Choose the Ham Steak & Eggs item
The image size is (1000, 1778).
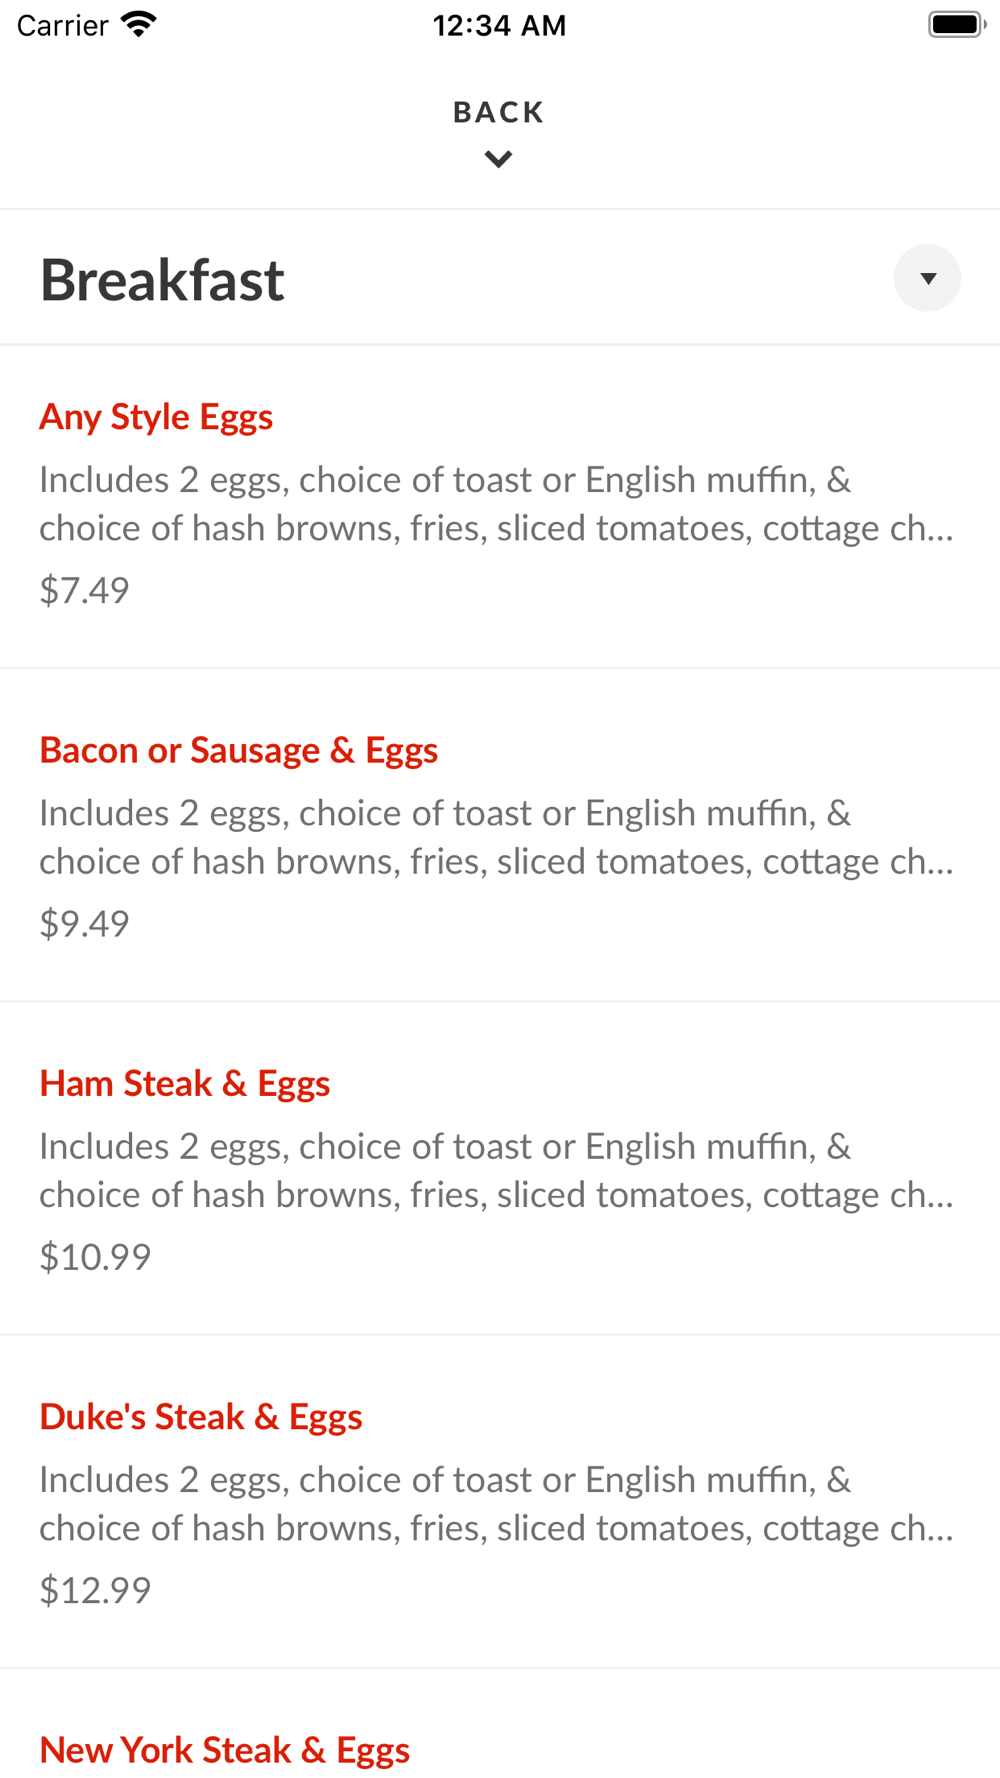point(185,1083)
